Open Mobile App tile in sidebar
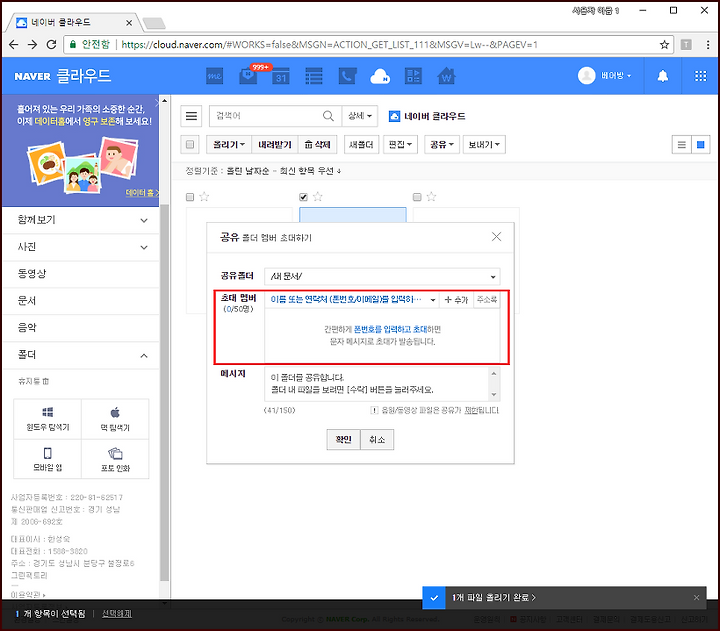Viewport: 720px width, 631px height. pos(48,459)
